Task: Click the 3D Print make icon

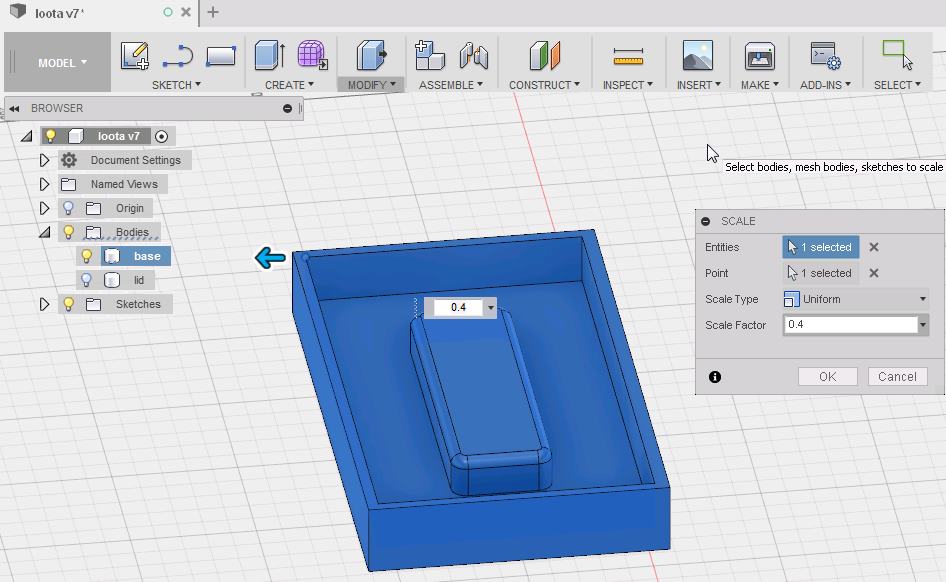Action: point(760,56)
